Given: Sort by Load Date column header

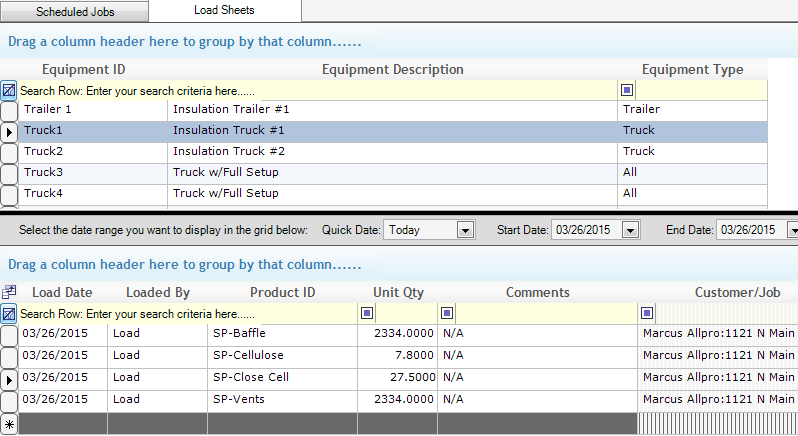Looking at the screenshot, I should tap(62, 292).
